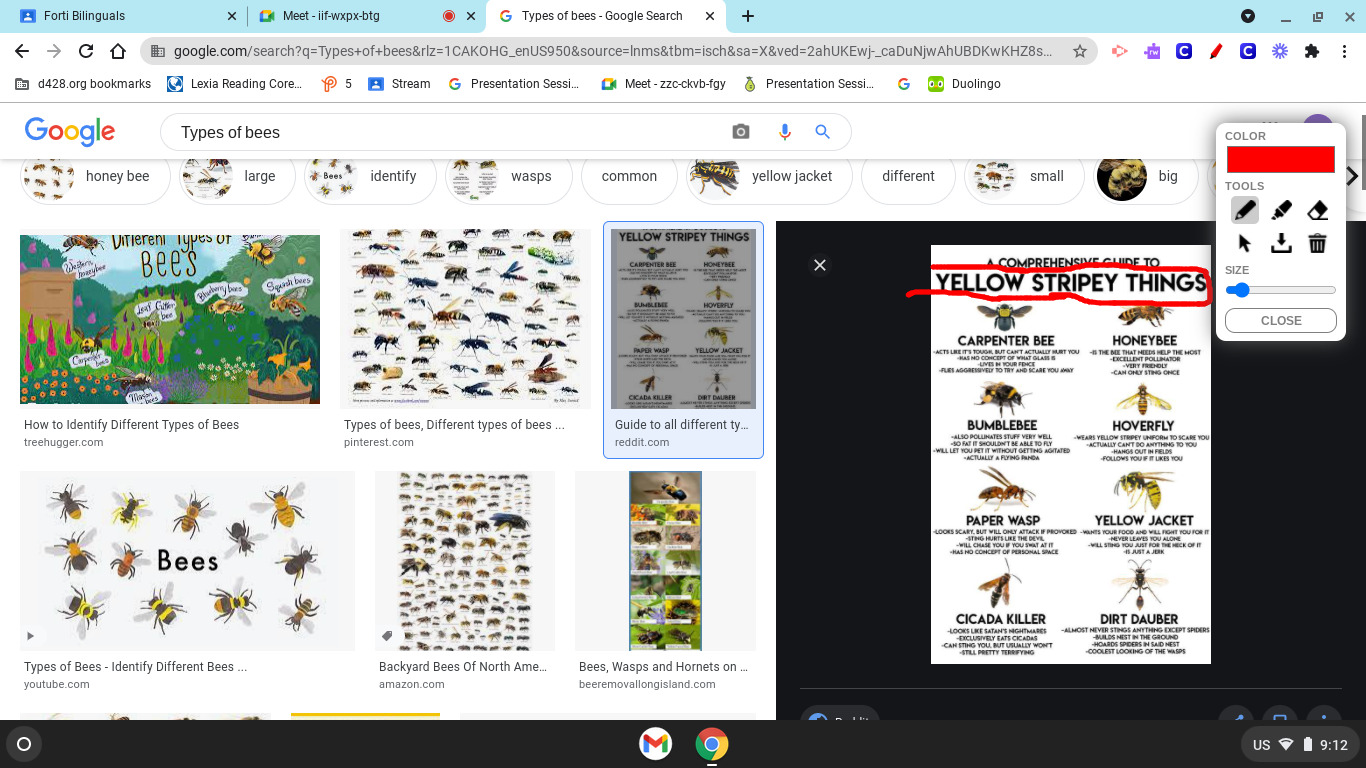
Task: Download the annotated drawing
Action: pyautogui.click(x=1281, y=243)
